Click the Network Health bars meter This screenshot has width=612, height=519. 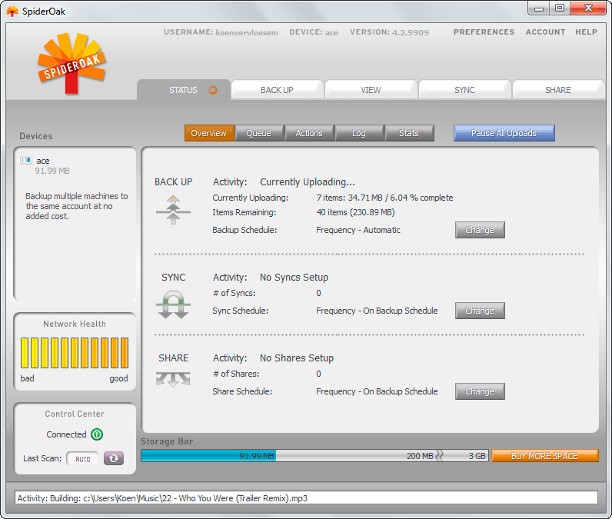click(75, 353)
